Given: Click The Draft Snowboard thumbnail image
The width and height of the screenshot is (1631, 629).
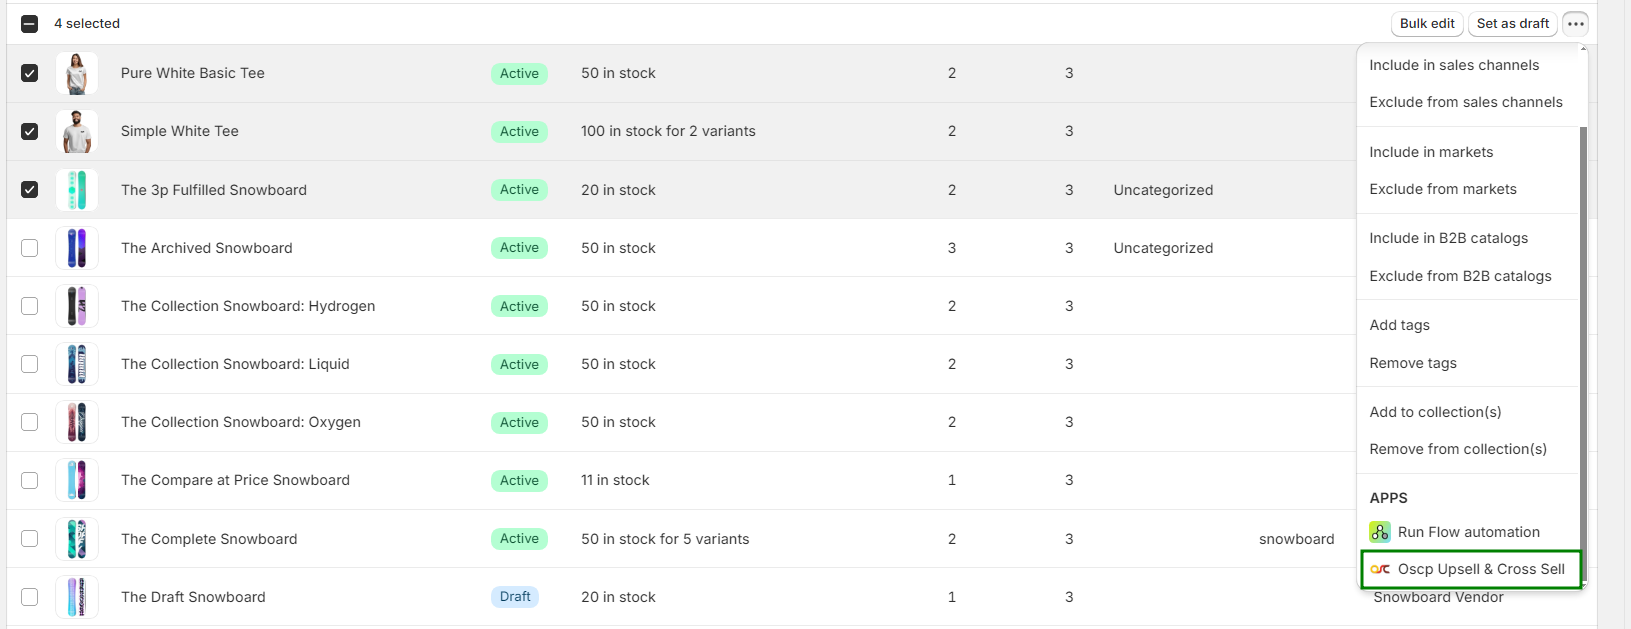Looking at the screenshot, I should click(77, 597).
